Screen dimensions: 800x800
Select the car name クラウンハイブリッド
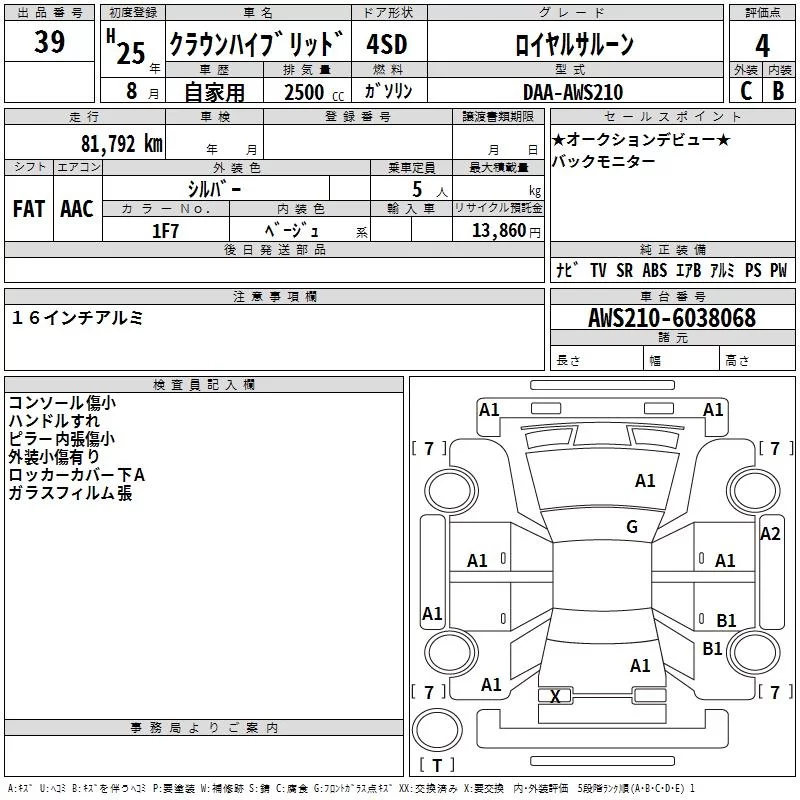257,43
